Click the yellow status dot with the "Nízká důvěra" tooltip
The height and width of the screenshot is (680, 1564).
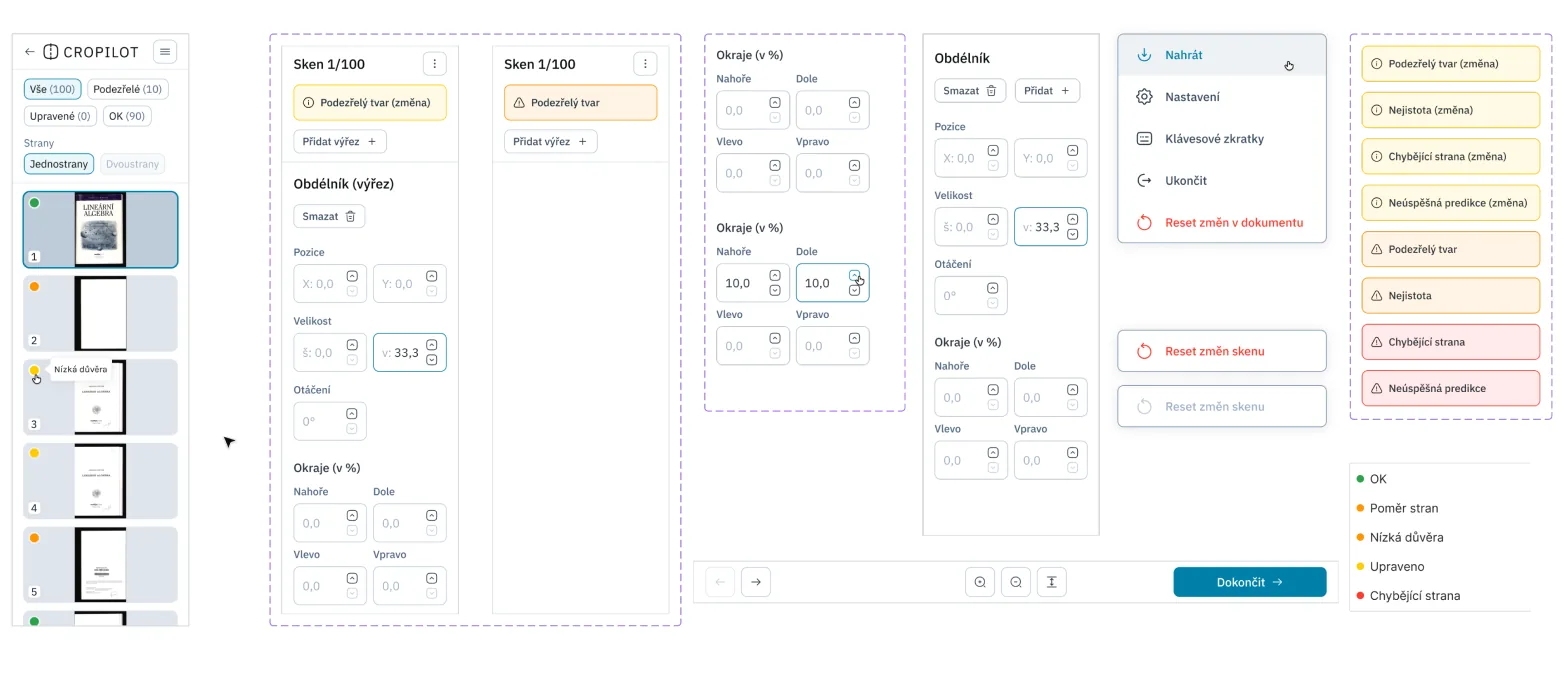point(34,370)
